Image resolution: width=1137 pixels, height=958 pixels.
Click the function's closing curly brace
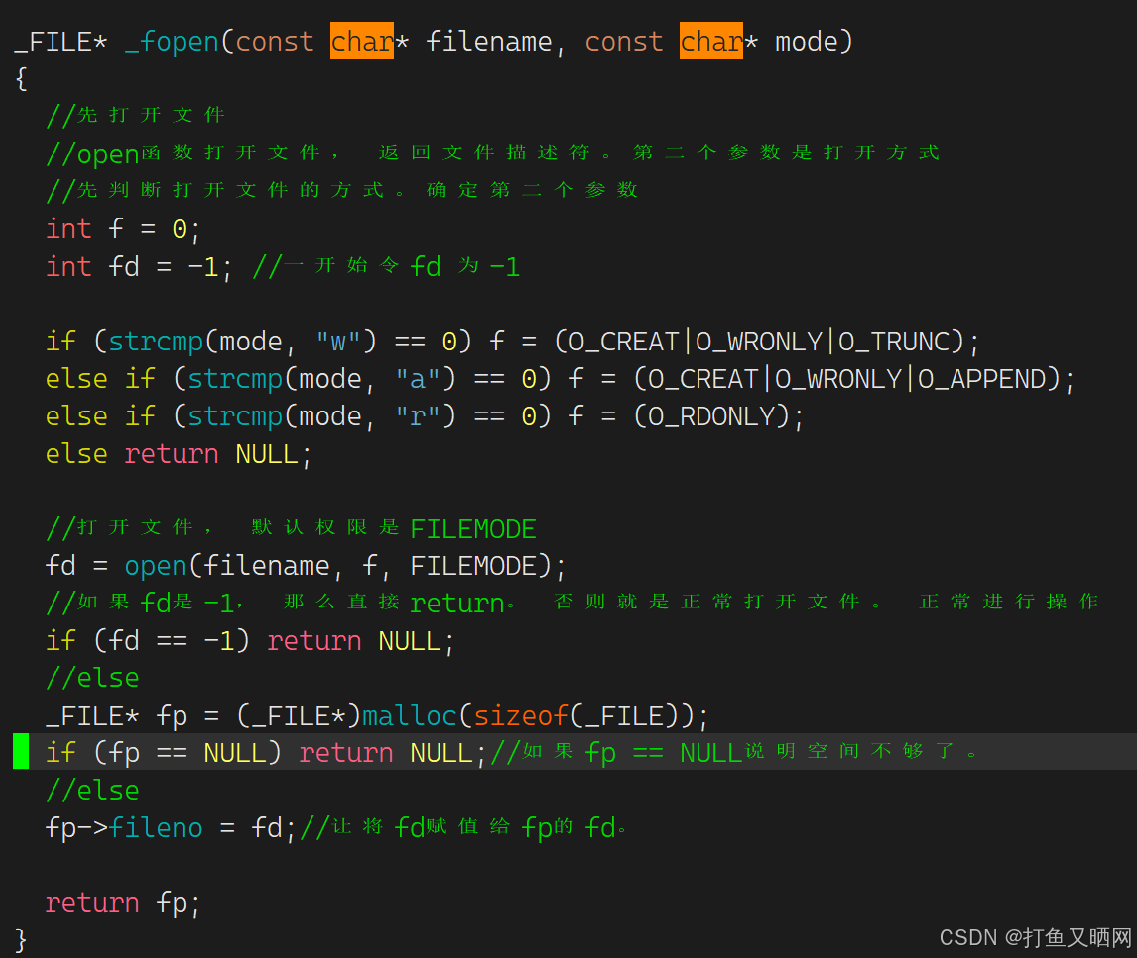pos(21,939)
